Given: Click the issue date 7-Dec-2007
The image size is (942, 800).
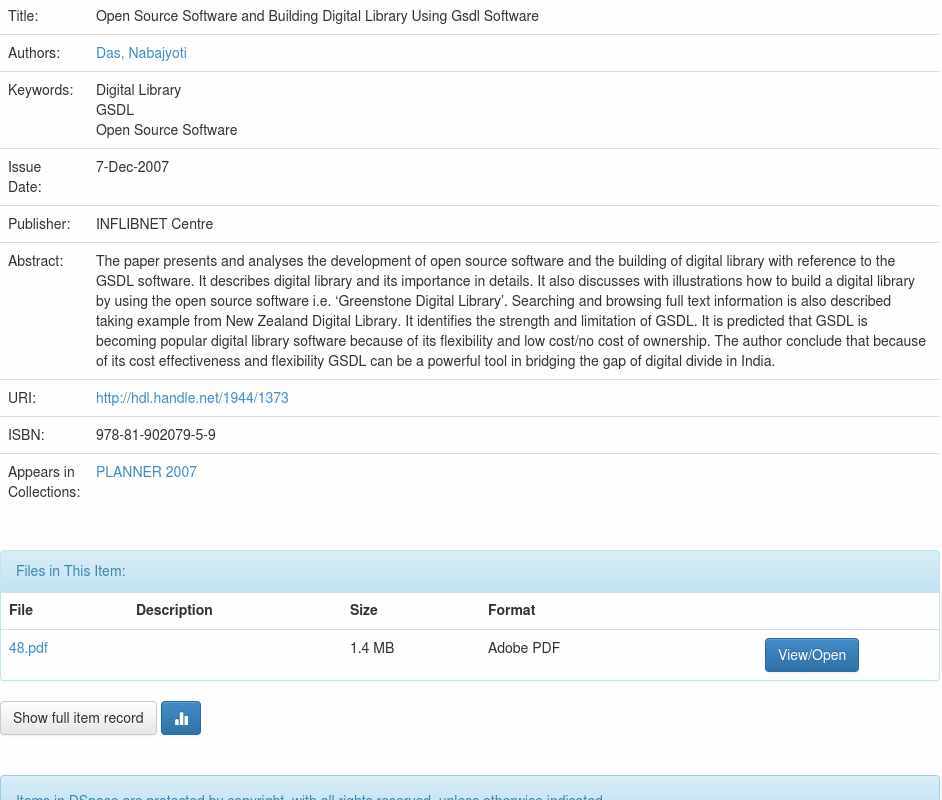Looking at the screenshot, I should [132, 167].
